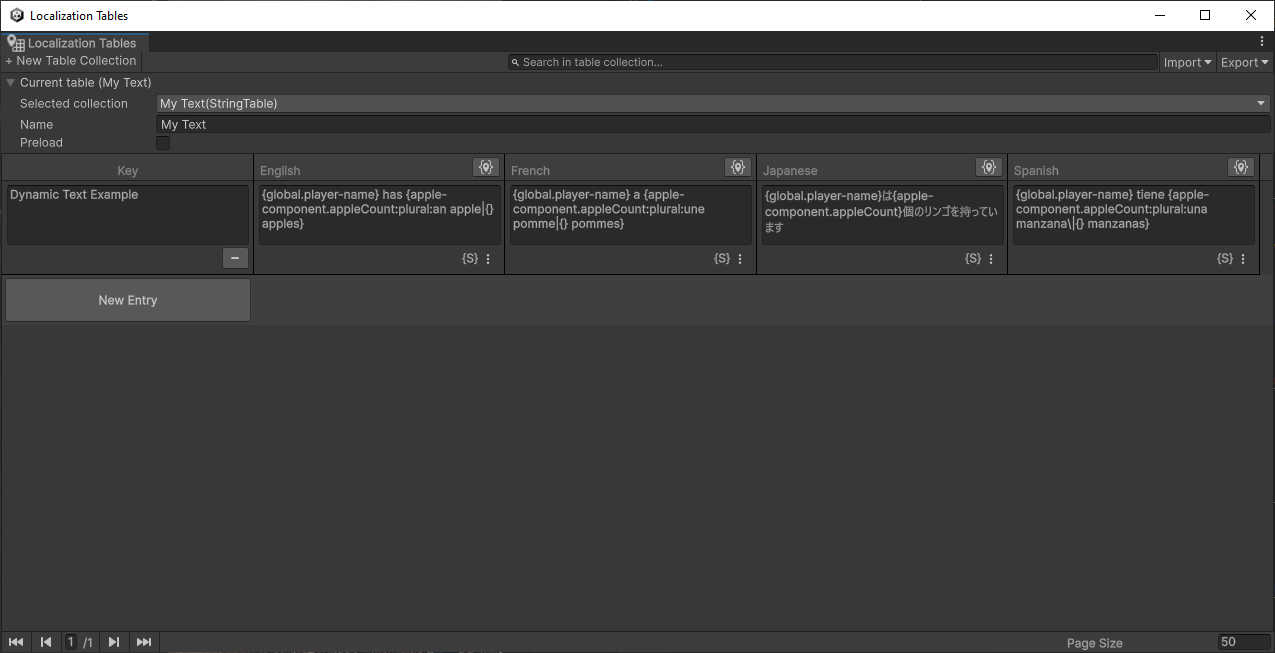Viewport: 1275px width, 653px height.
Task: Select the Localization Tables tab
Action: 75,43
